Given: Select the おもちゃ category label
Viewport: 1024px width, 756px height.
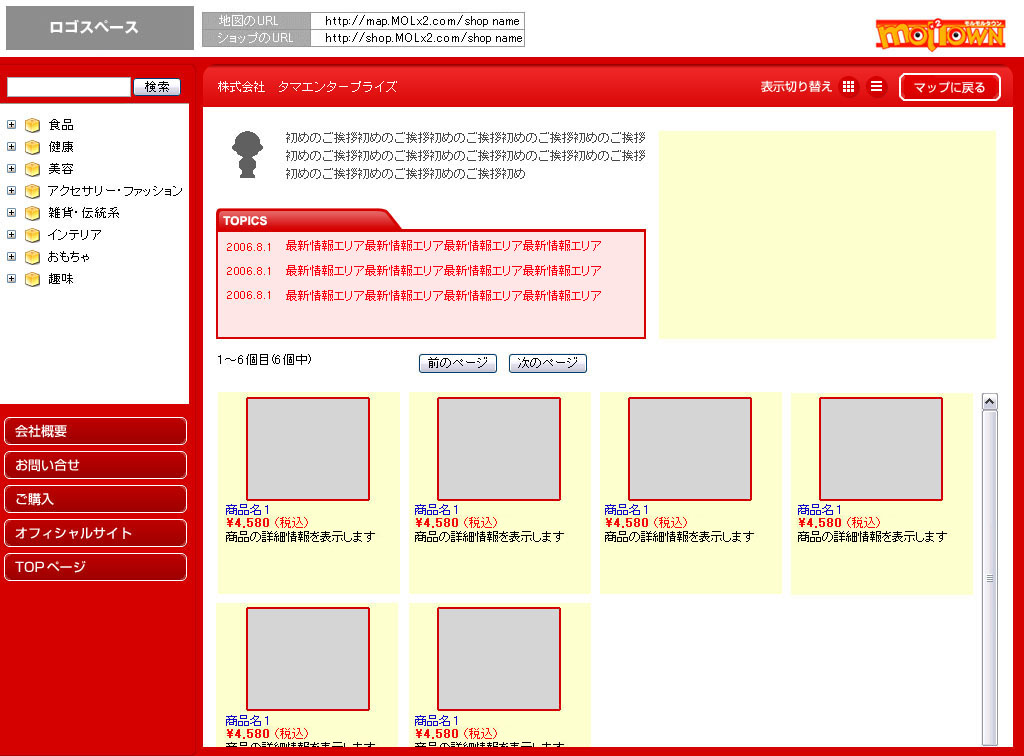Looking at the screenshot, I should [x=69, y=257].
